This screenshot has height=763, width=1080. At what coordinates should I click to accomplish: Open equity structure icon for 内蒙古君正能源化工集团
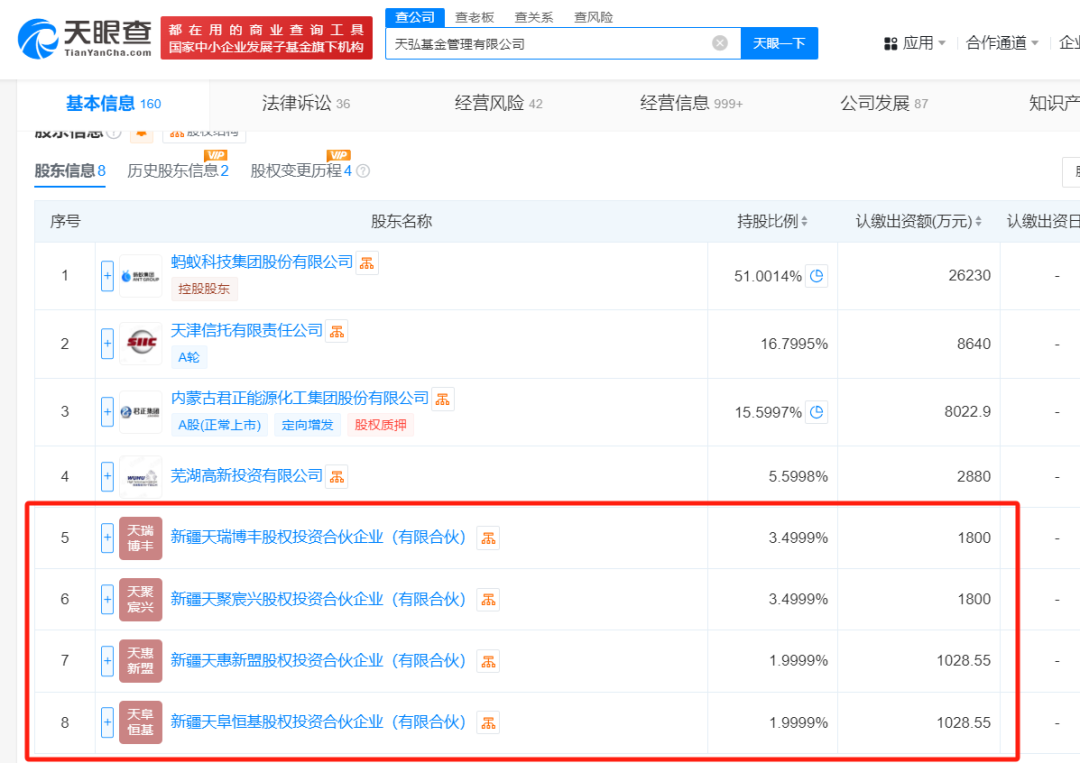(443, 399)
